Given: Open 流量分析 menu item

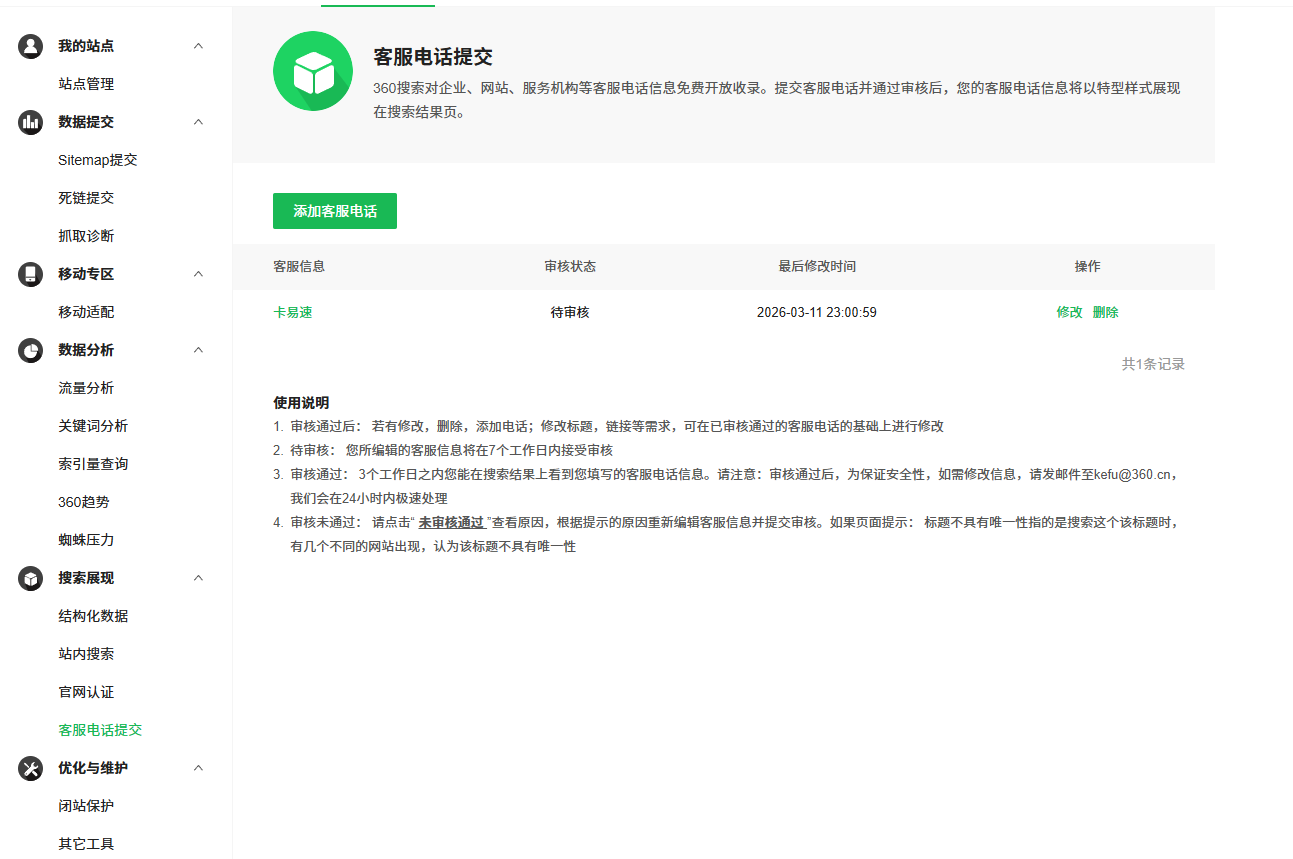Looking at the screenshot, I should click(86, 388).
